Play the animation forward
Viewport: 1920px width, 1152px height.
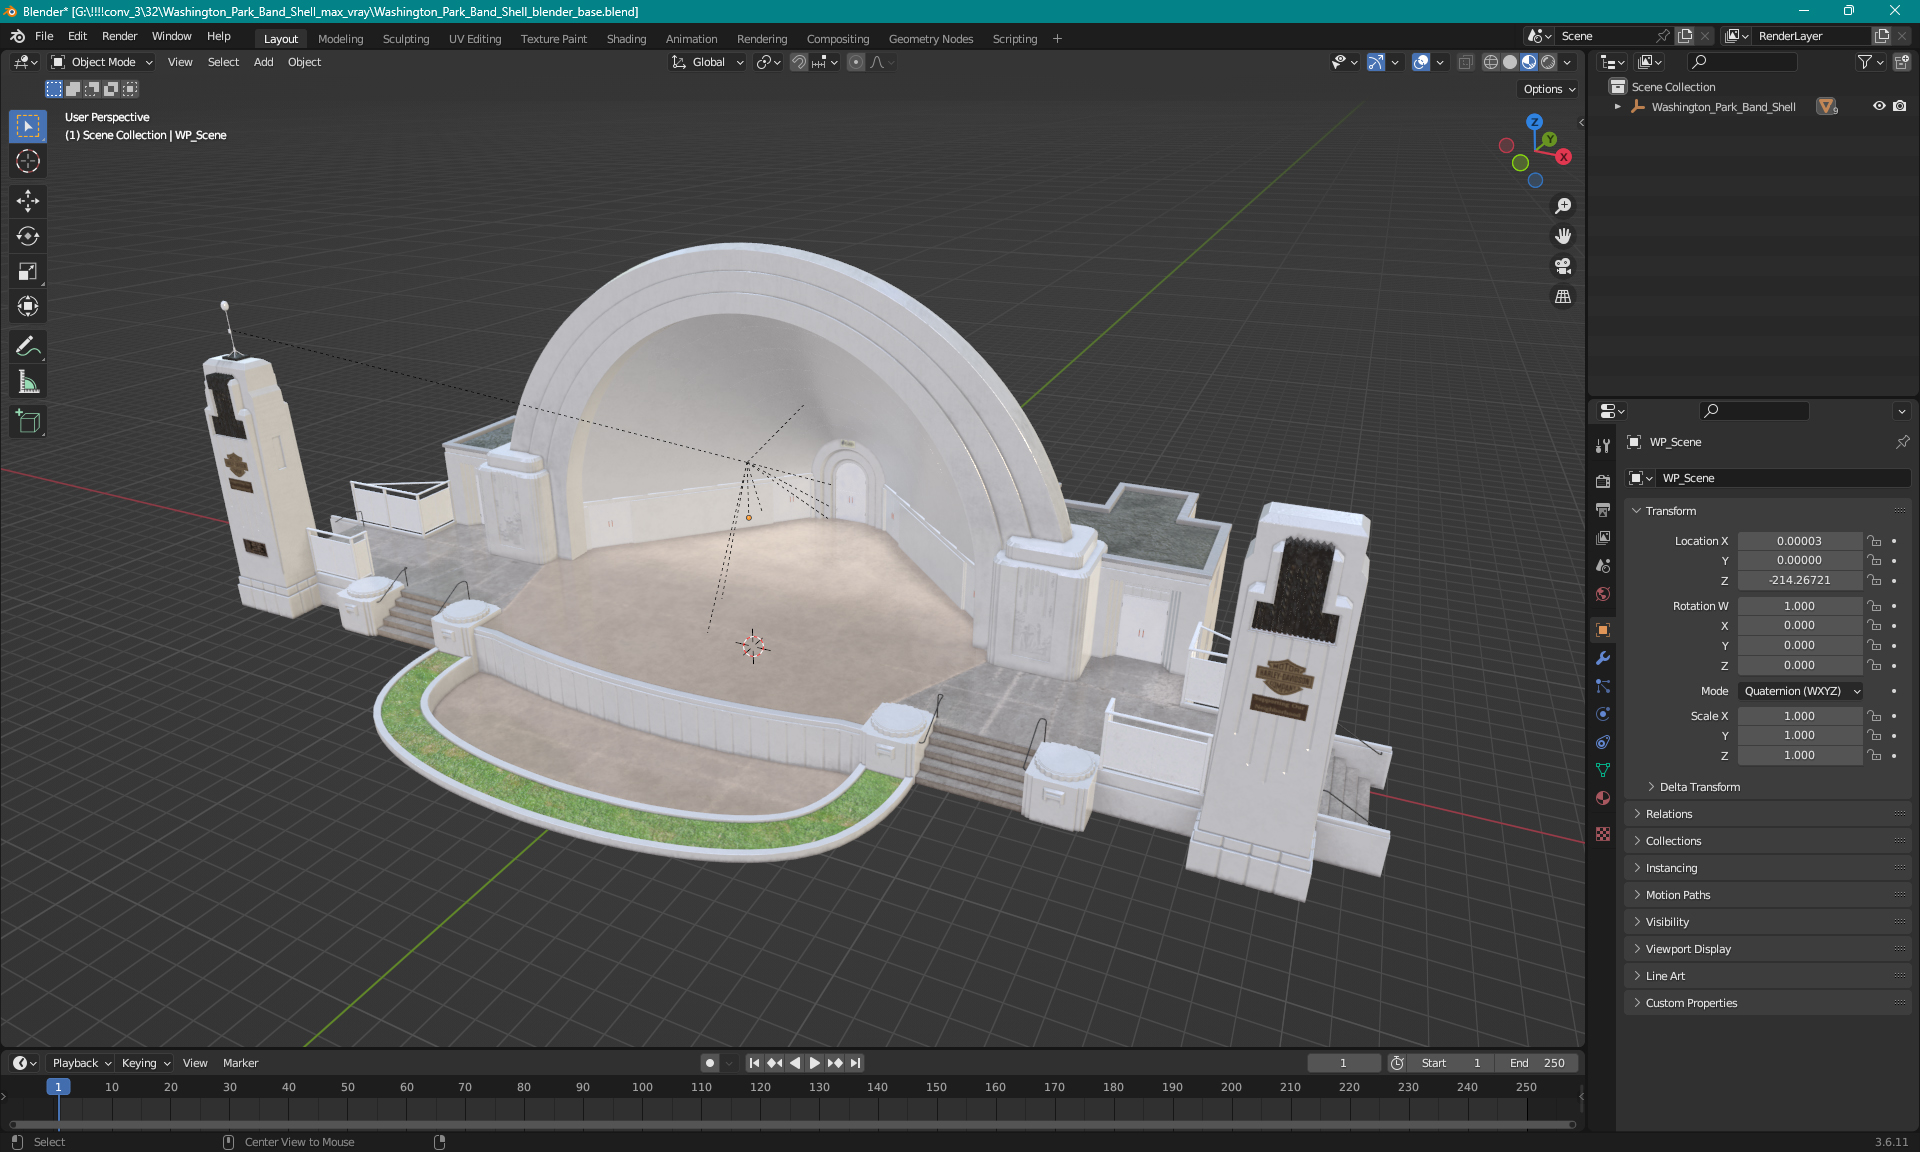pos(814,1063)
